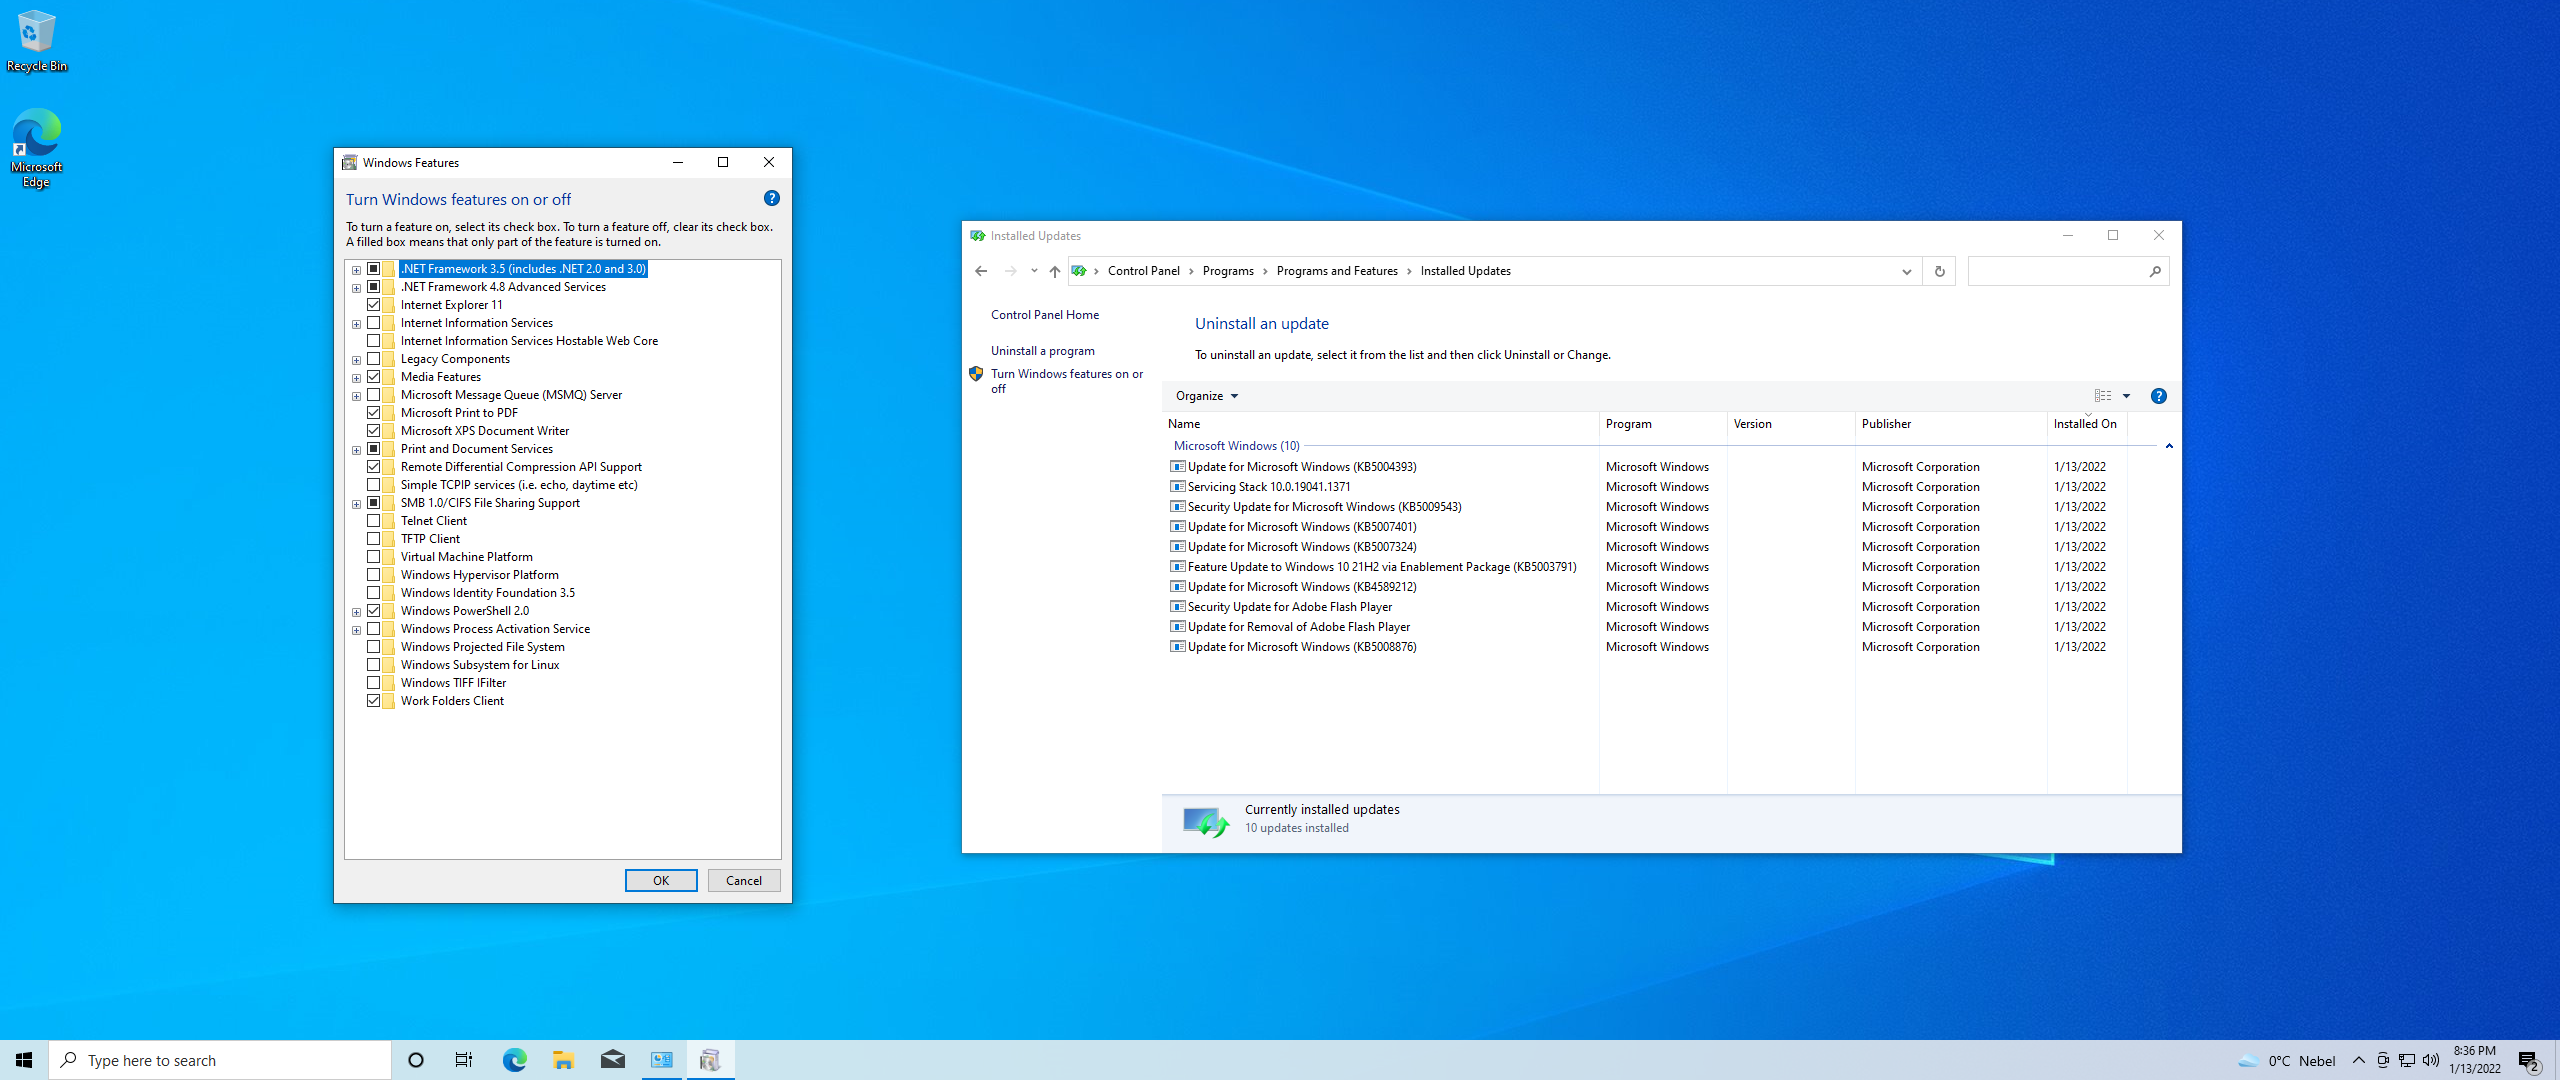Sort by Publisher column header
The height and width of the screenshot is (1080, 2560).
(x=1951, y=424)
